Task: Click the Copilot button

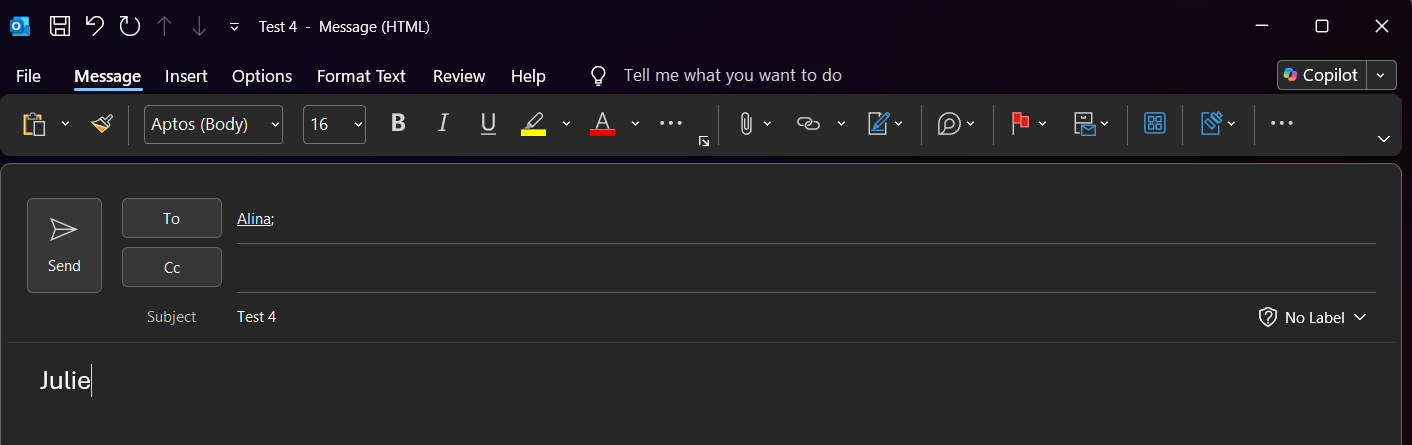Action: (1321, 75)
